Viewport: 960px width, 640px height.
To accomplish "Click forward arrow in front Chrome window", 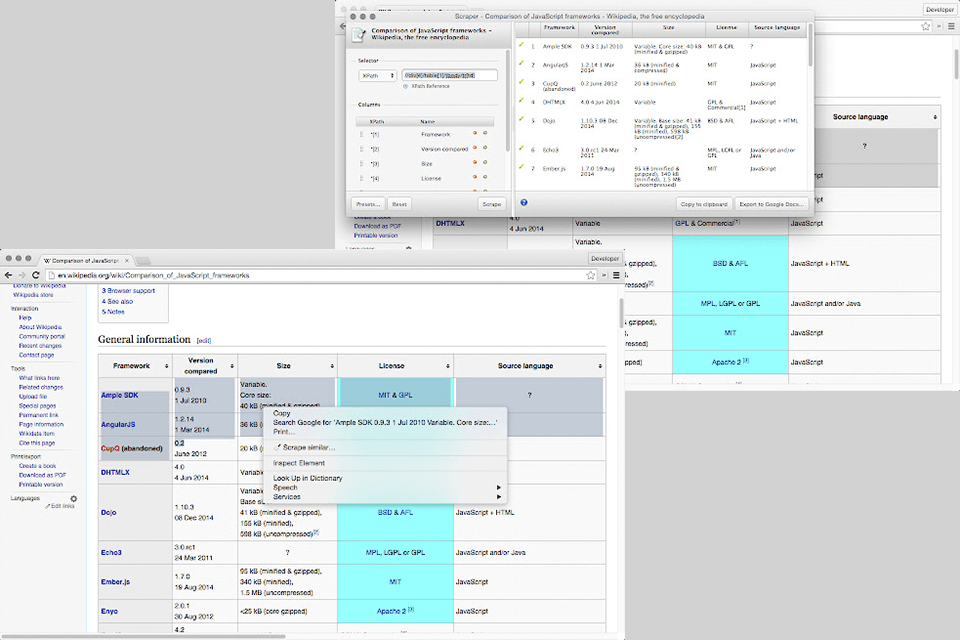I will (21, 276).
